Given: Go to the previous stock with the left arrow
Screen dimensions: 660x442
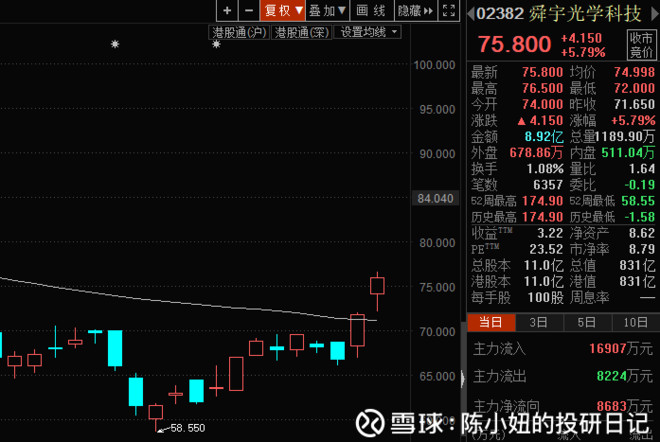Looking at the screenshot, I should [x=470, y=14].
